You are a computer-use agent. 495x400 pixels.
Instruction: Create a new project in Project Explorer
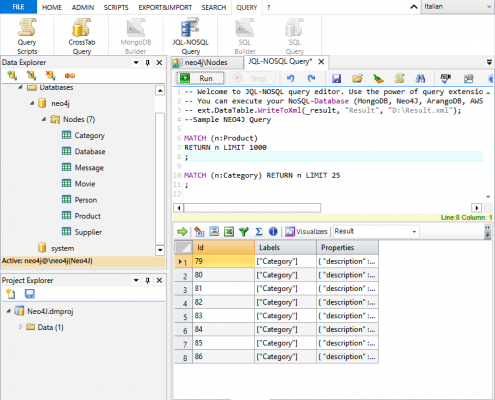point(11,294)
